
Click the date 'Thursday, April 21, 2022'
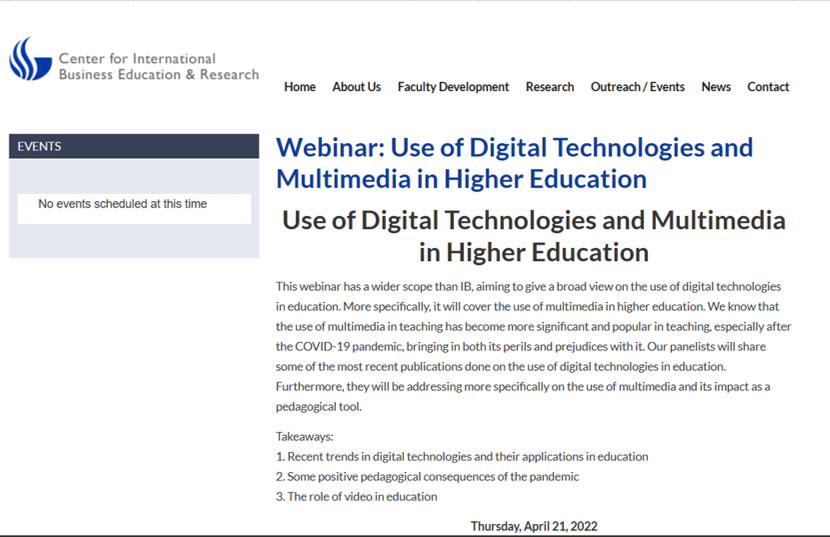tap(534, 526)
